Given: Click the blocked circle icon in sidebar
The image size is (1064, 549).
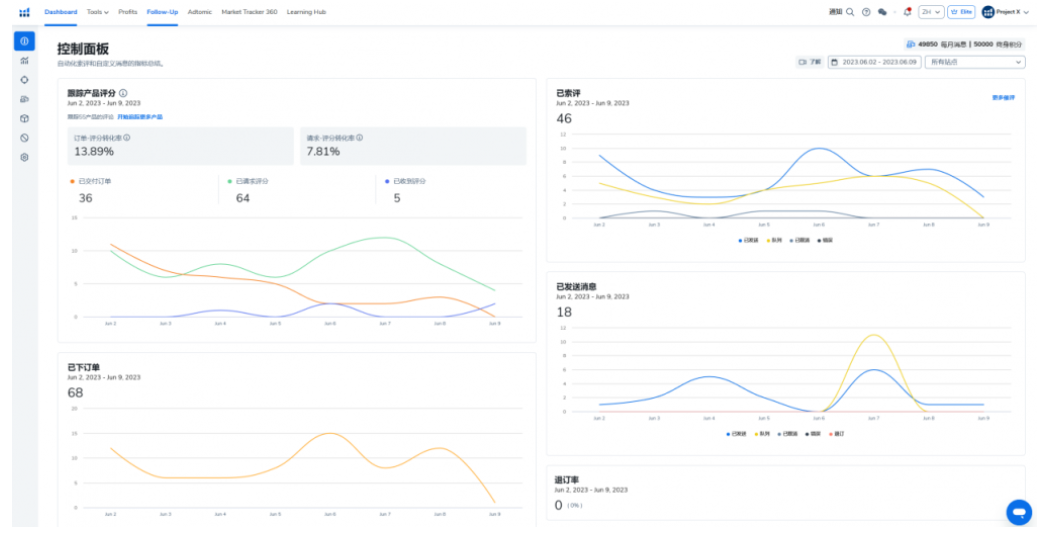Looking at the screenshot, I should pos(24,137).
